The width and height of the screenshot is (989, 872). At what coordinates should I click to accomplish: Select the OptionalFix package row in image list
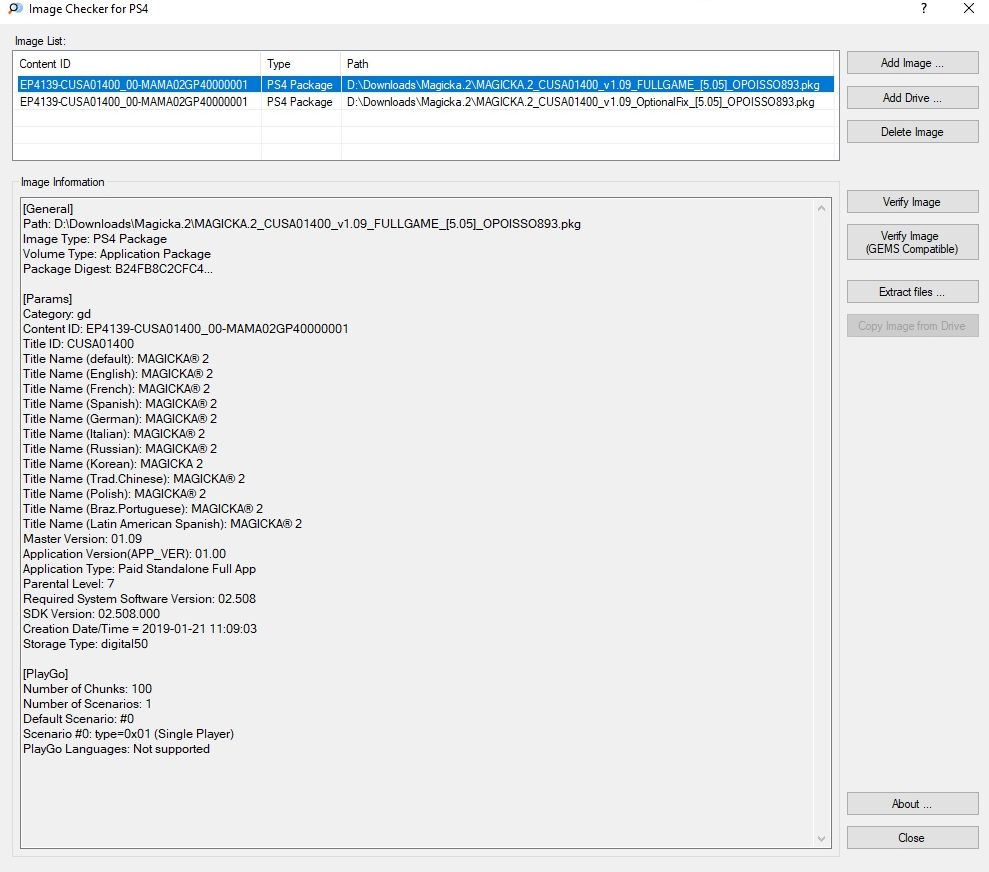pyautogui.click(x=426, y=102)
